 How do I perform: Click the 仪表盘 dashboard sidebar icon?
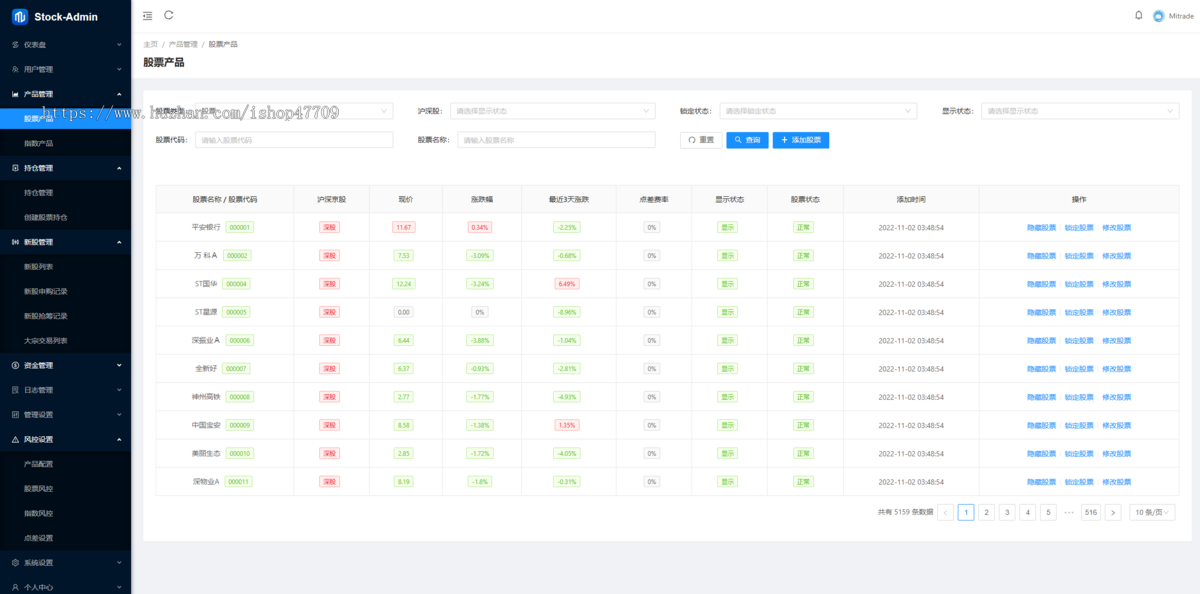click(x=15, y=45)
